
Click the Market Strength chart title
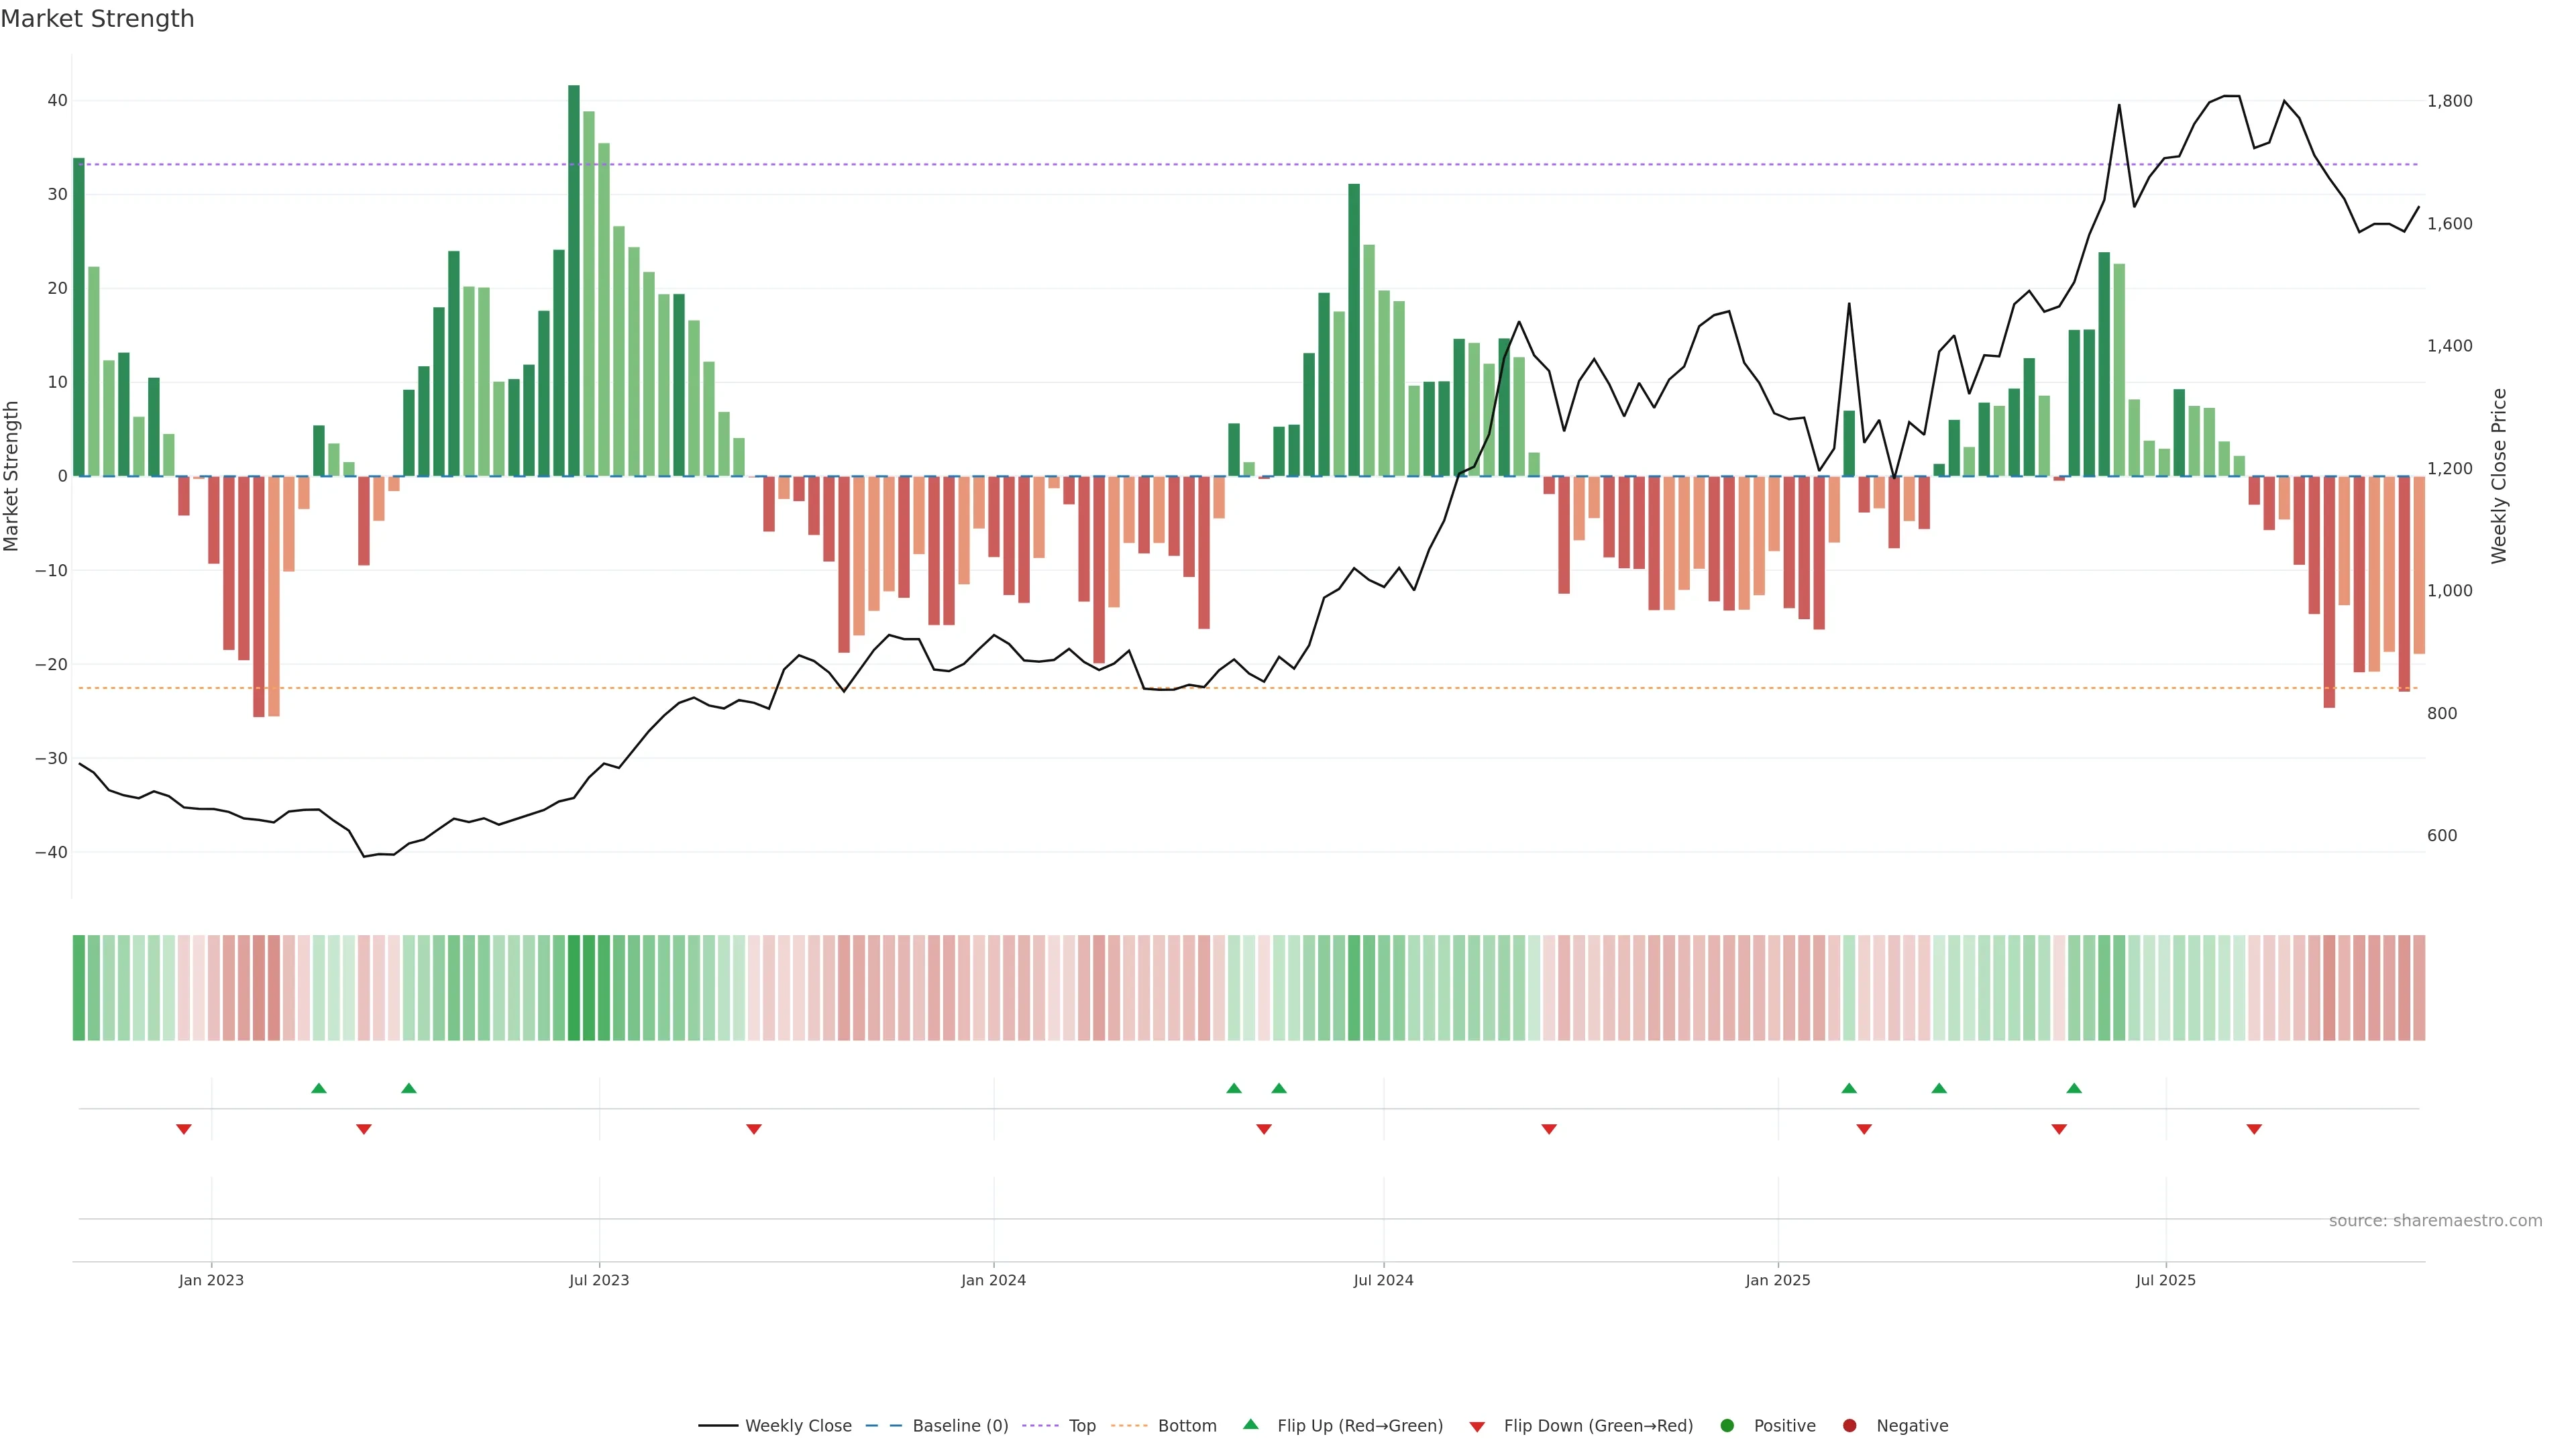97,19
